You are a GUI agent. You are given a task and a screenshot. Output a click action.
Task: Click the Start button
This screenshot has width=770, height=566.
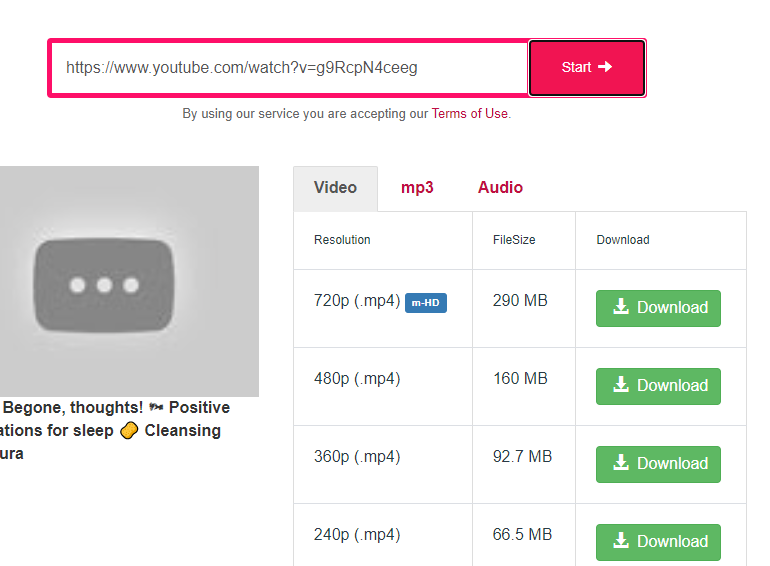pos(587,68)
